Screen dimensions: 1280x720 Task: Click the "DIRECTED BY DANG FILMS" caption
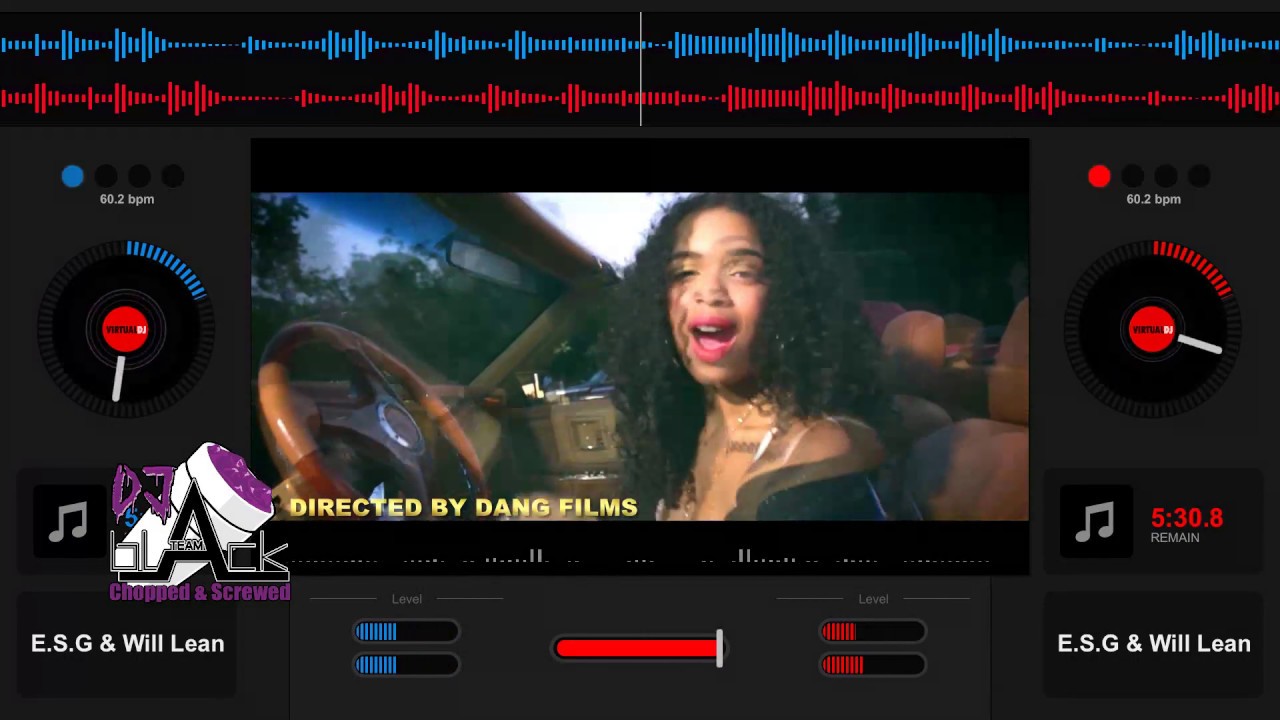coord(463,507)
